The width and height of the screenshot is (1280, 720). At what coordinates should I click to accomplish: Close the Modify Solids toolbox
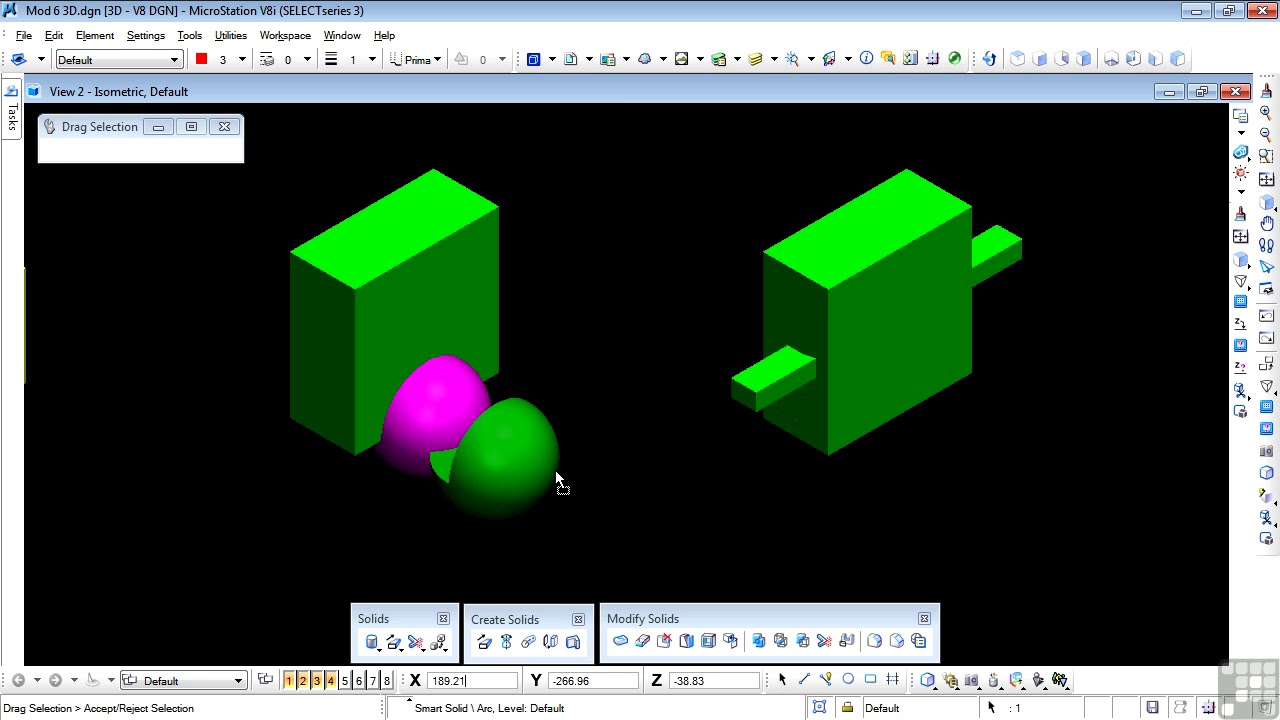(x=924, y=619)
